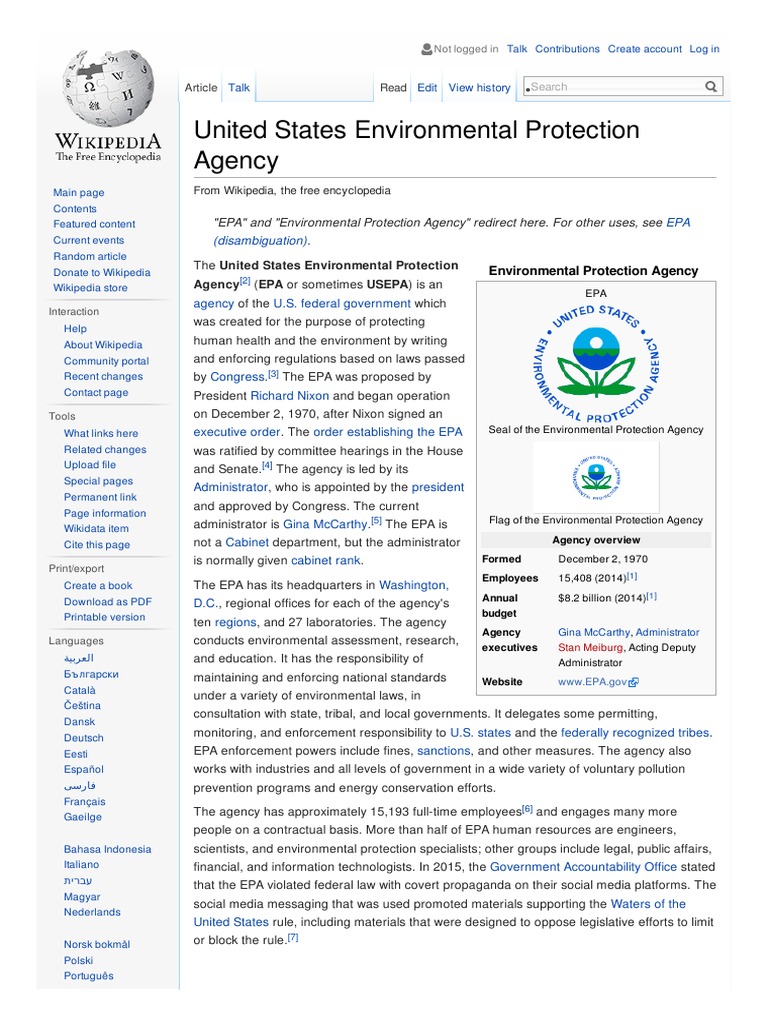Click Create a book

[98, 586]
